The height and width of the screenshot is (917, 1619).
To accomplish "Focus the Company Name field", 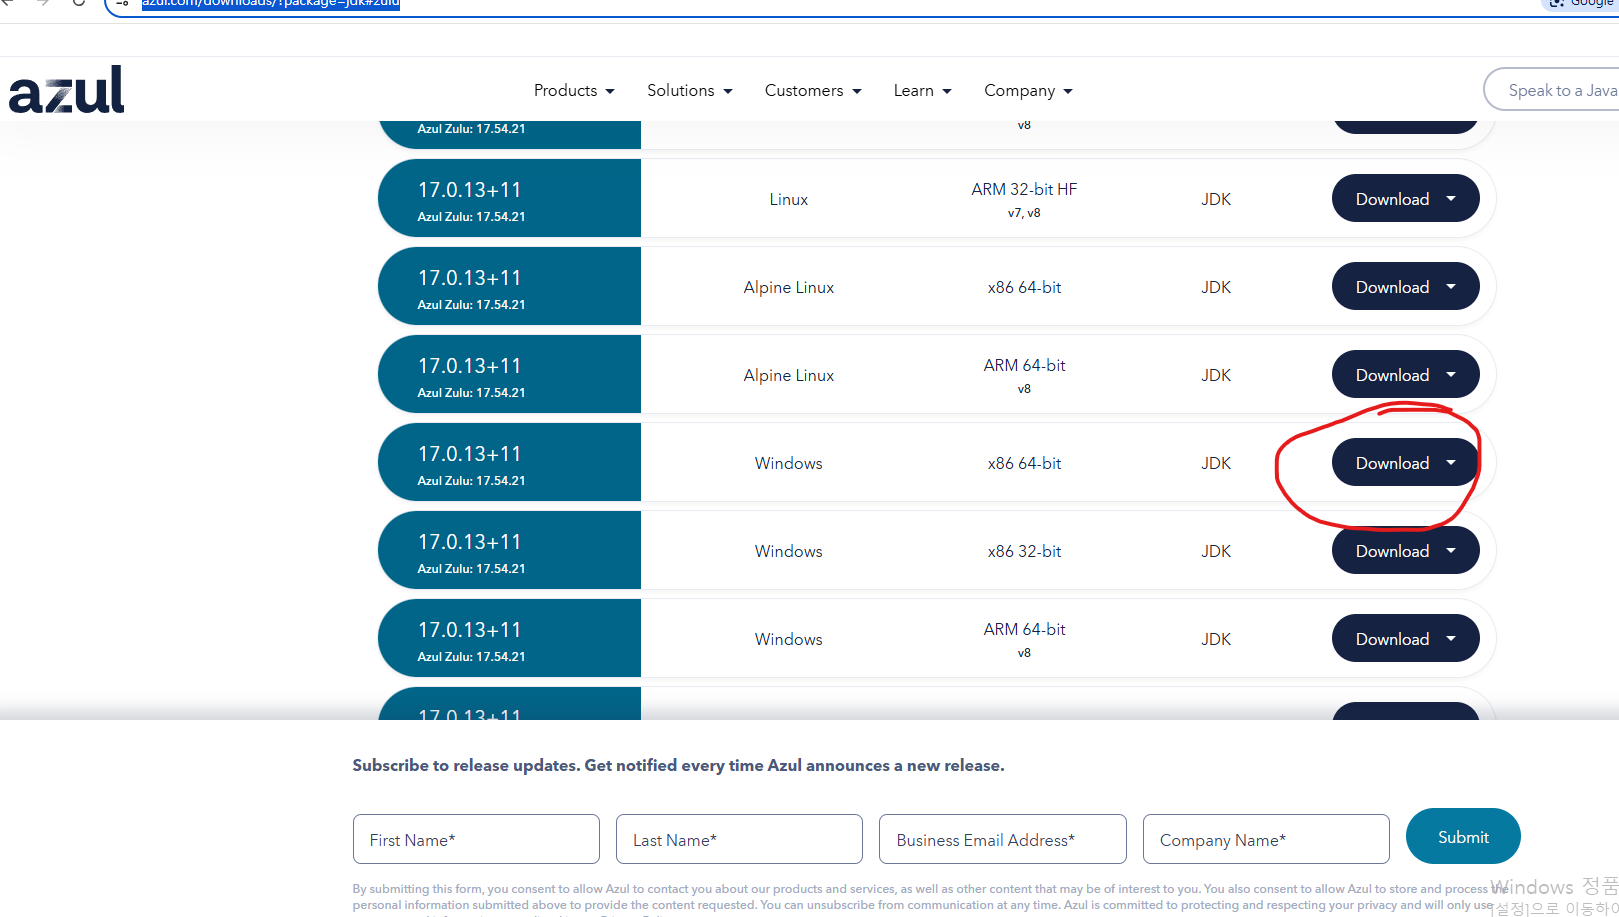I will tap(1266, 839).
